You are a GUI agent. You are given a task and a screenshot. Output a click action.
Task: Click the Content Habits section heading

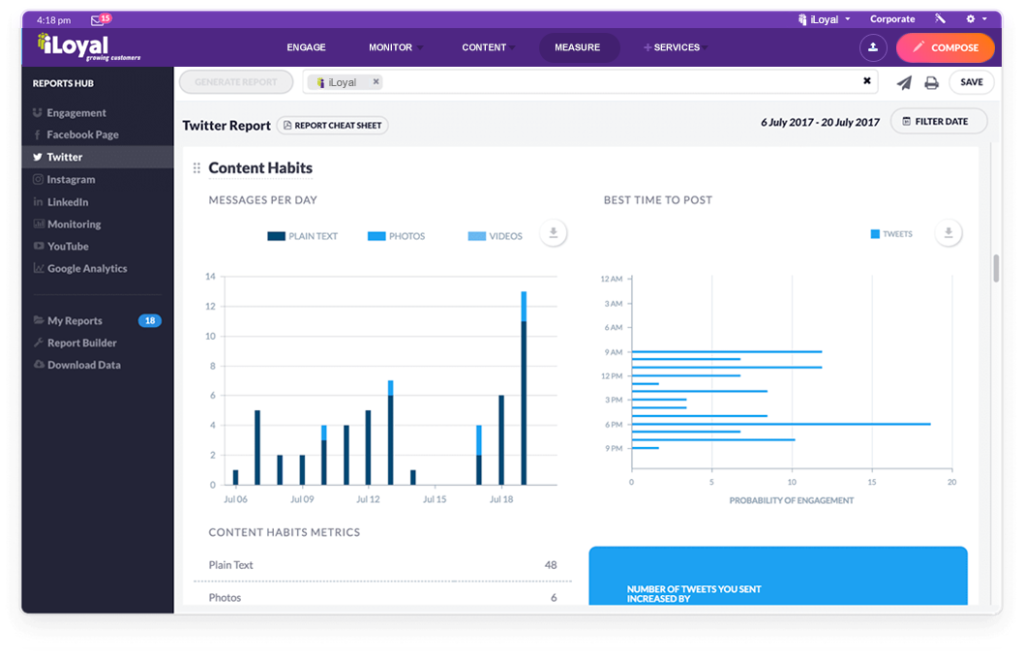tap(261, 168)
